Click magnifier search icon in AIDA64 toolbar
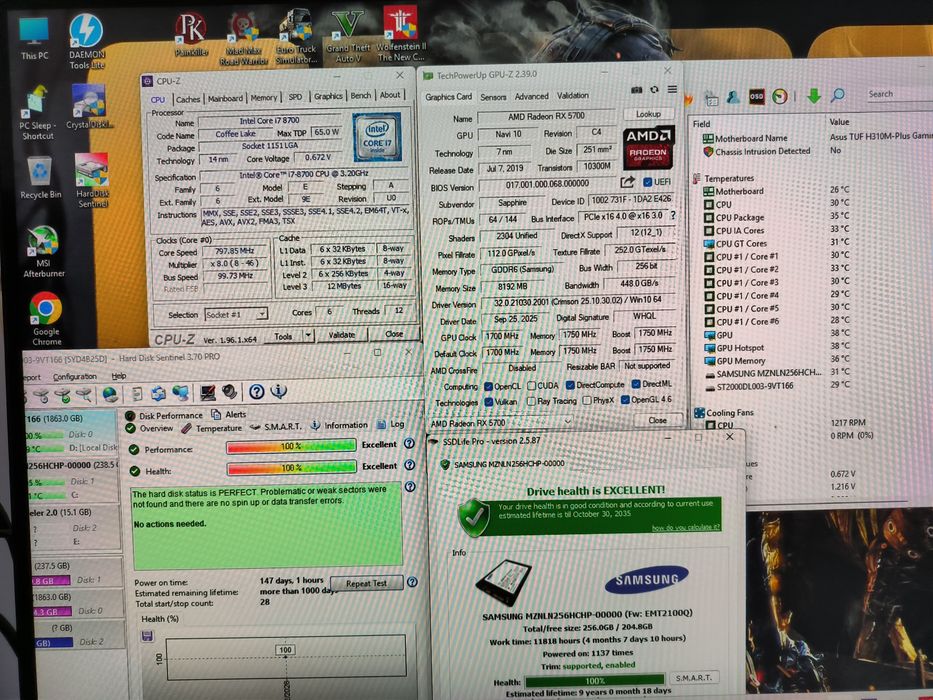 [838, 95]
